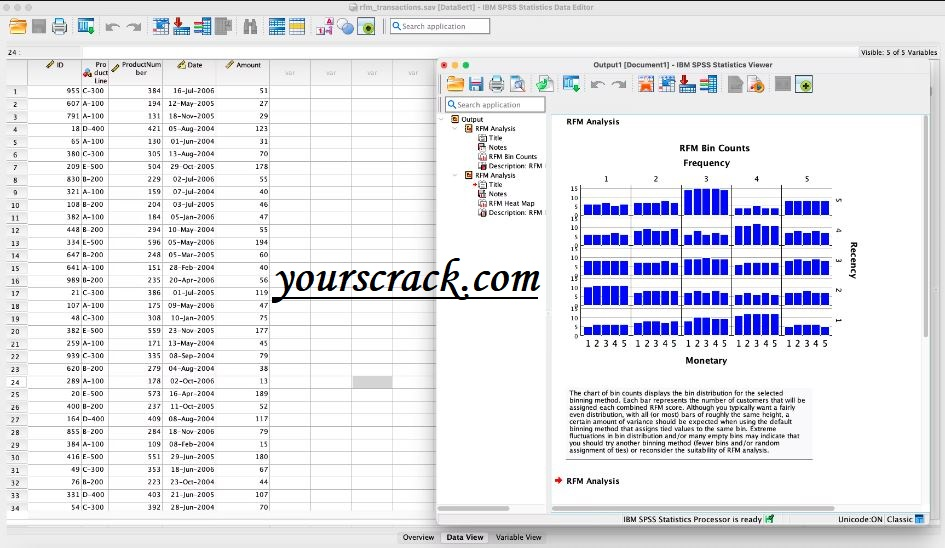Open Print Preview in Viewer toolbar
This screenshot has height=548, width=945.
click(x=517, y=84)
